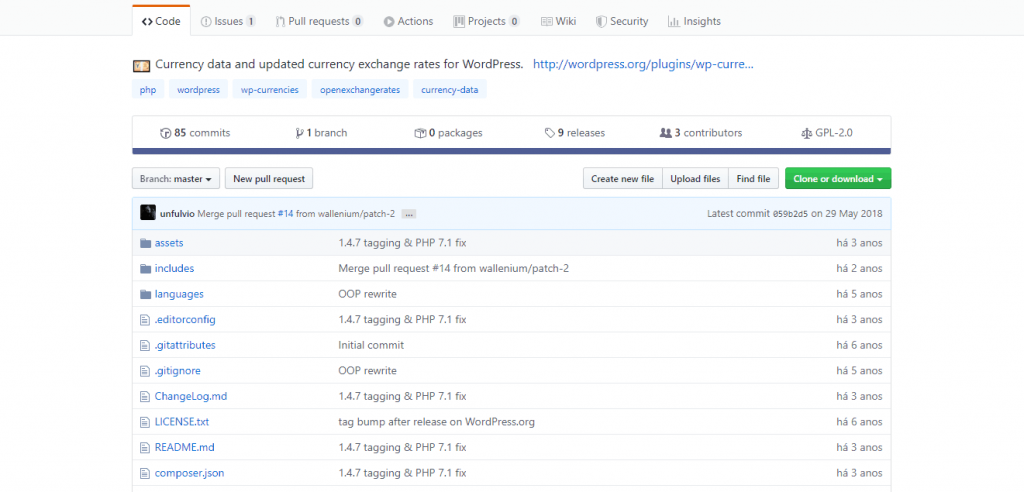Click the contributors people icon

665,133
